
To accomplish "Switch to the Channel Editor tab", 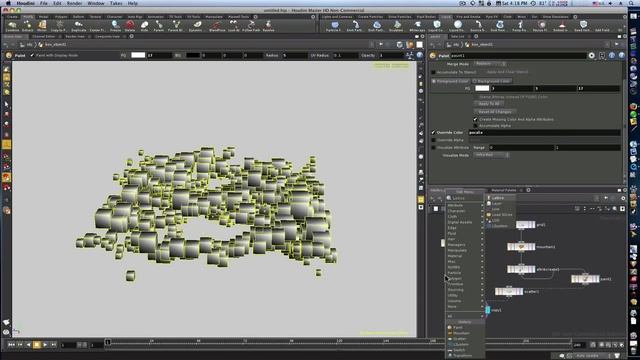I will click(x=43, y=36).
